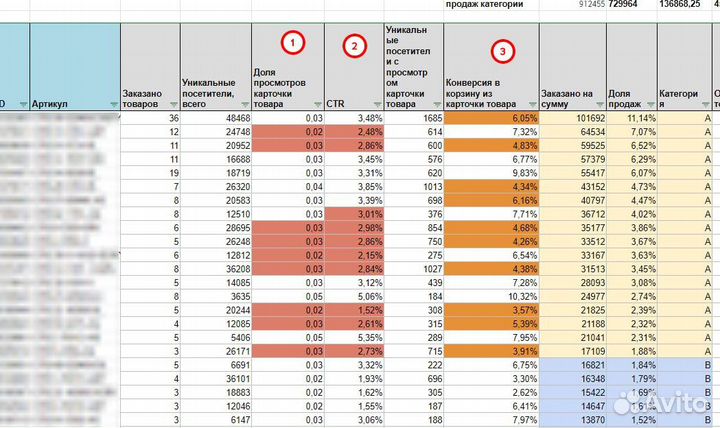Viewport: 720px width, 428px height.
Task: Click red circle marker number 1
Action: tap(291, 43)
